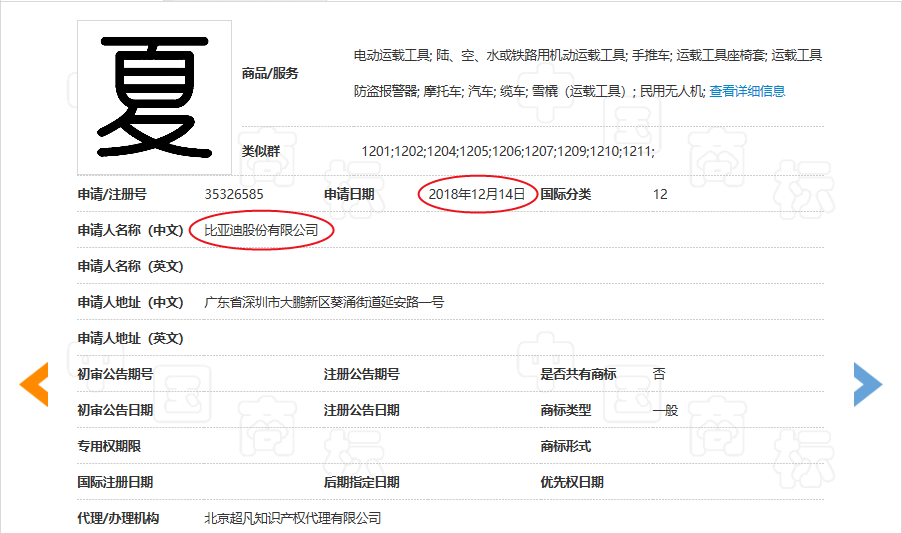
Task: Go to previous trademark with orange arrow
Action: (34, 384)
